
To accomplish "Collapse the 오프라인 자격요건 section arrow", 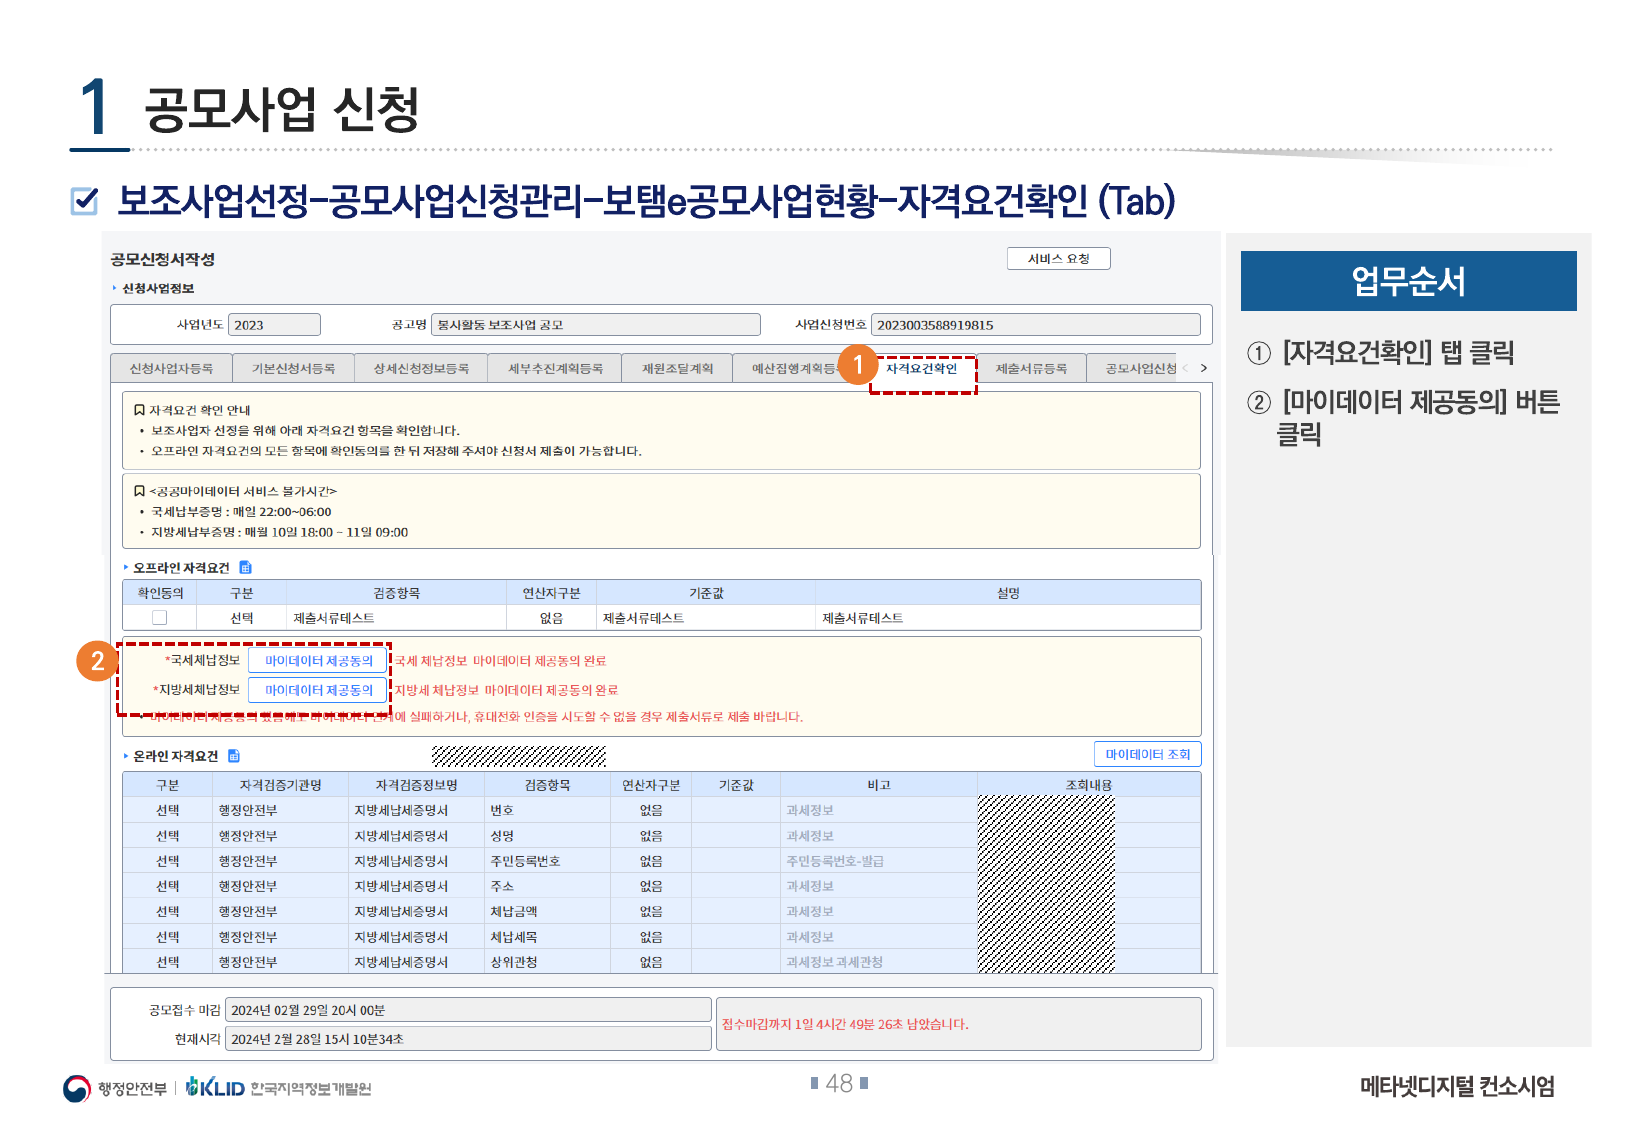I will [126, 568].
